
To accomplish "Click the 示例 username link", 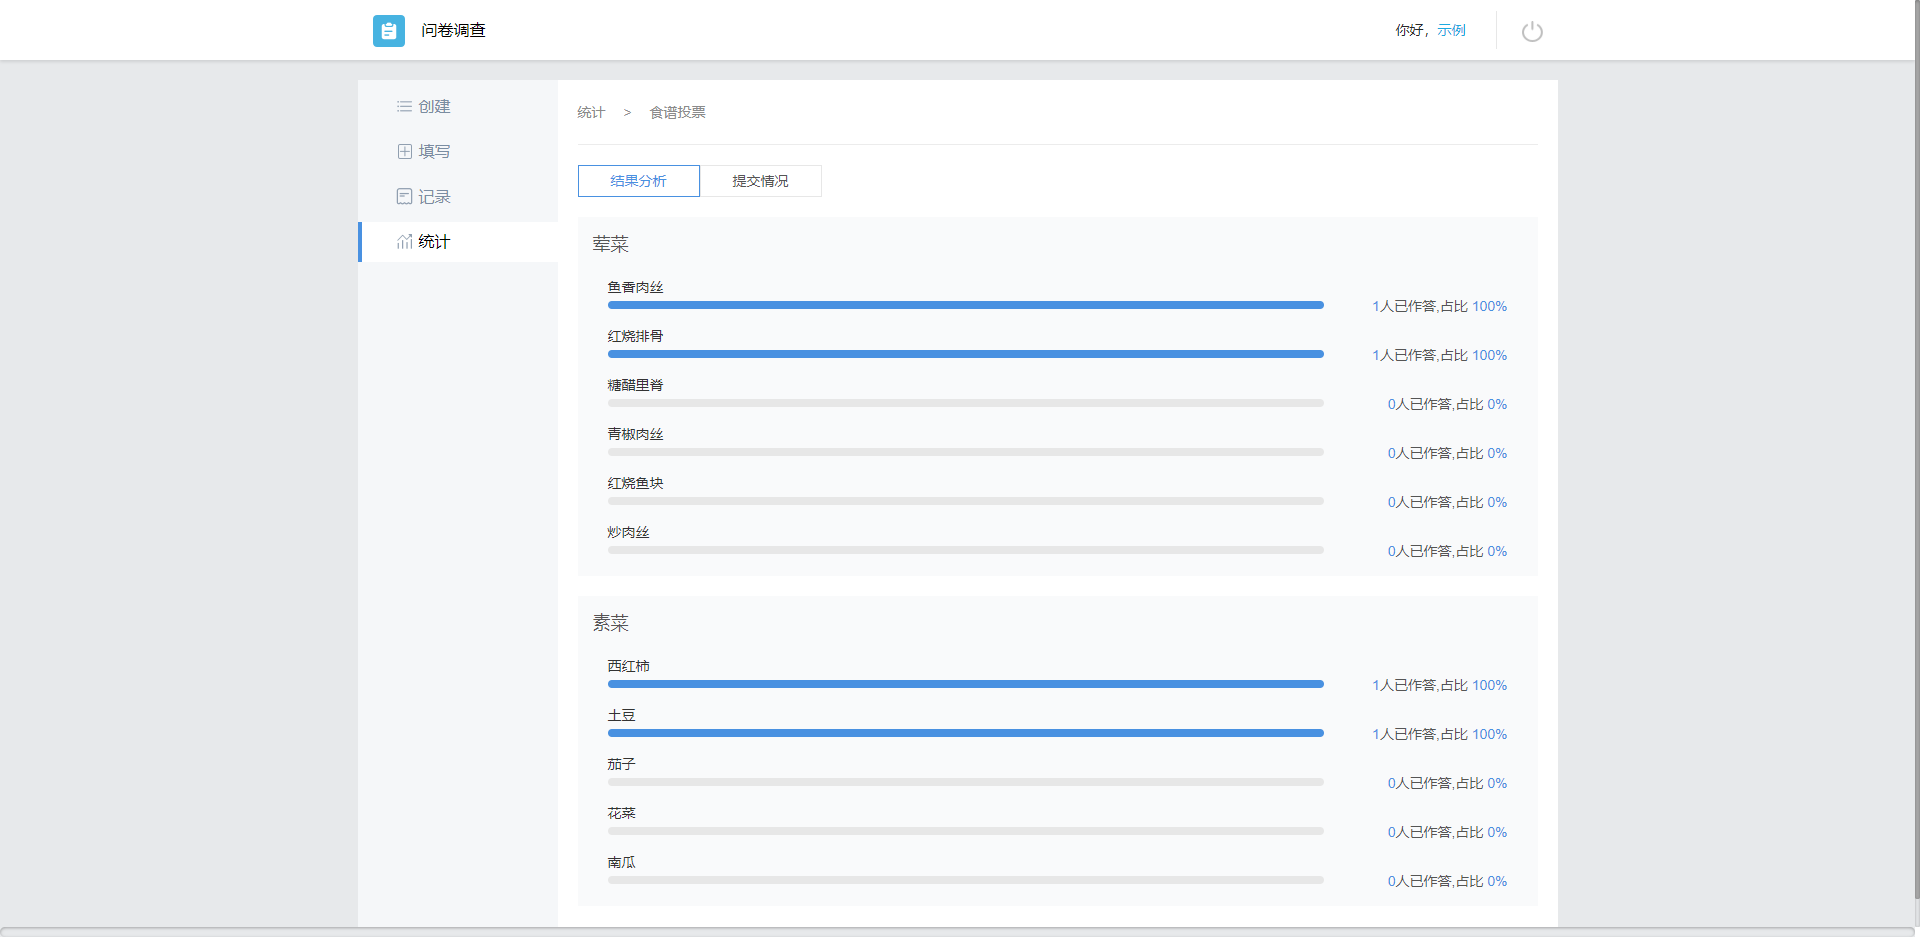I will coord(1451,30).
